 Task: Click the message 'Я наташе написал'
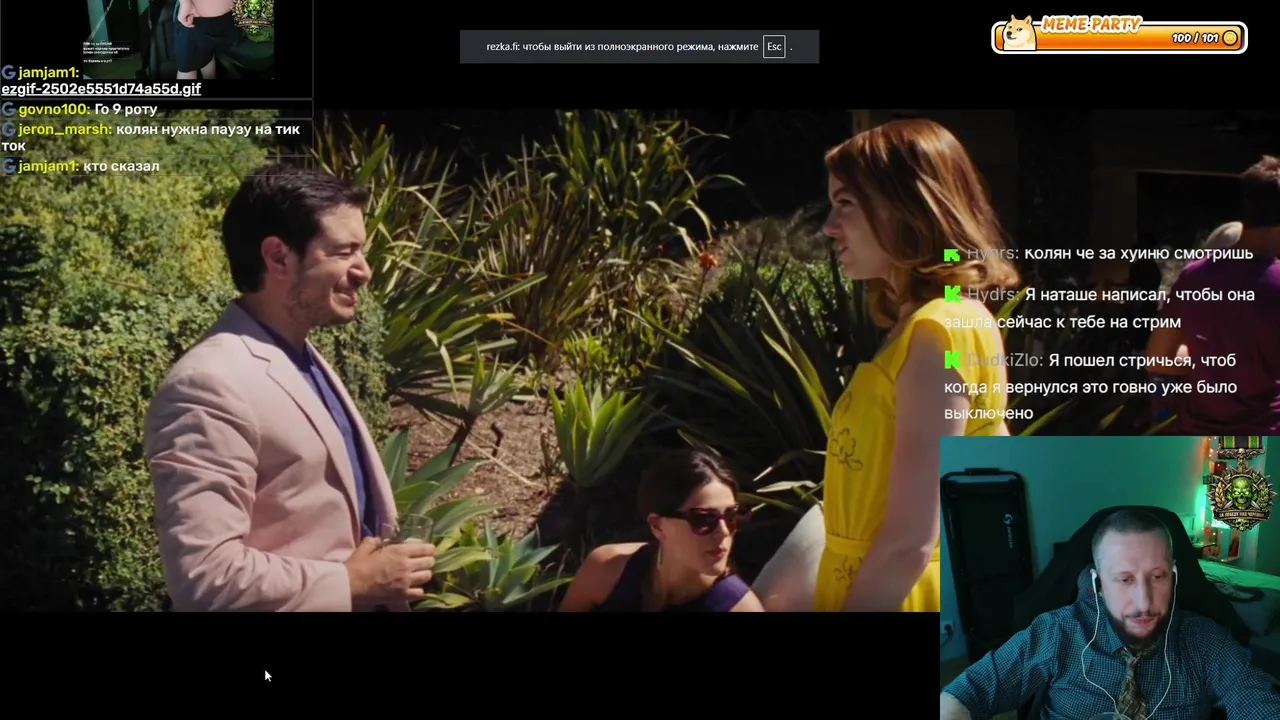[x=1099, y=309]
